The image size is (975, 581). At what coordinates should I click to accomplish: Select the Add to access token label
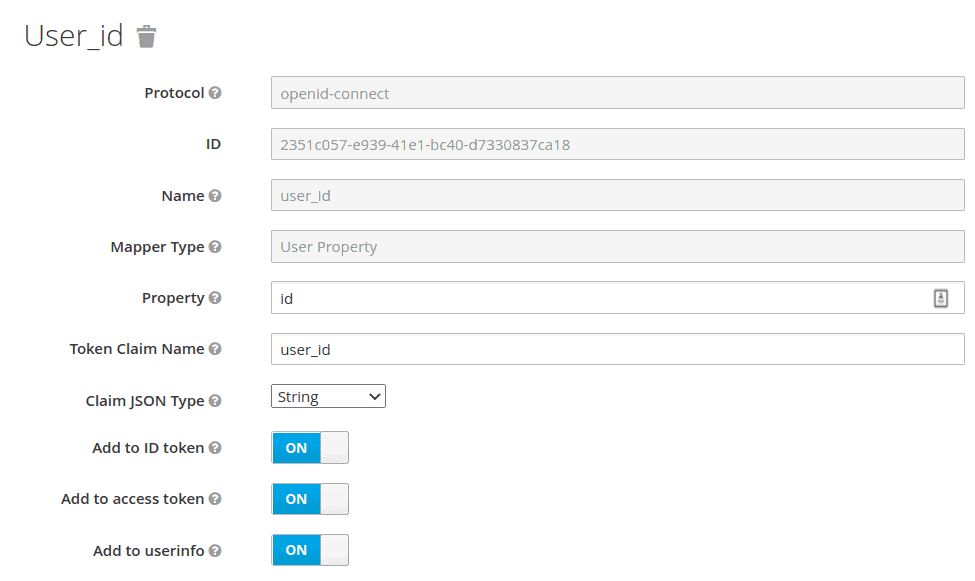point(133,499)
